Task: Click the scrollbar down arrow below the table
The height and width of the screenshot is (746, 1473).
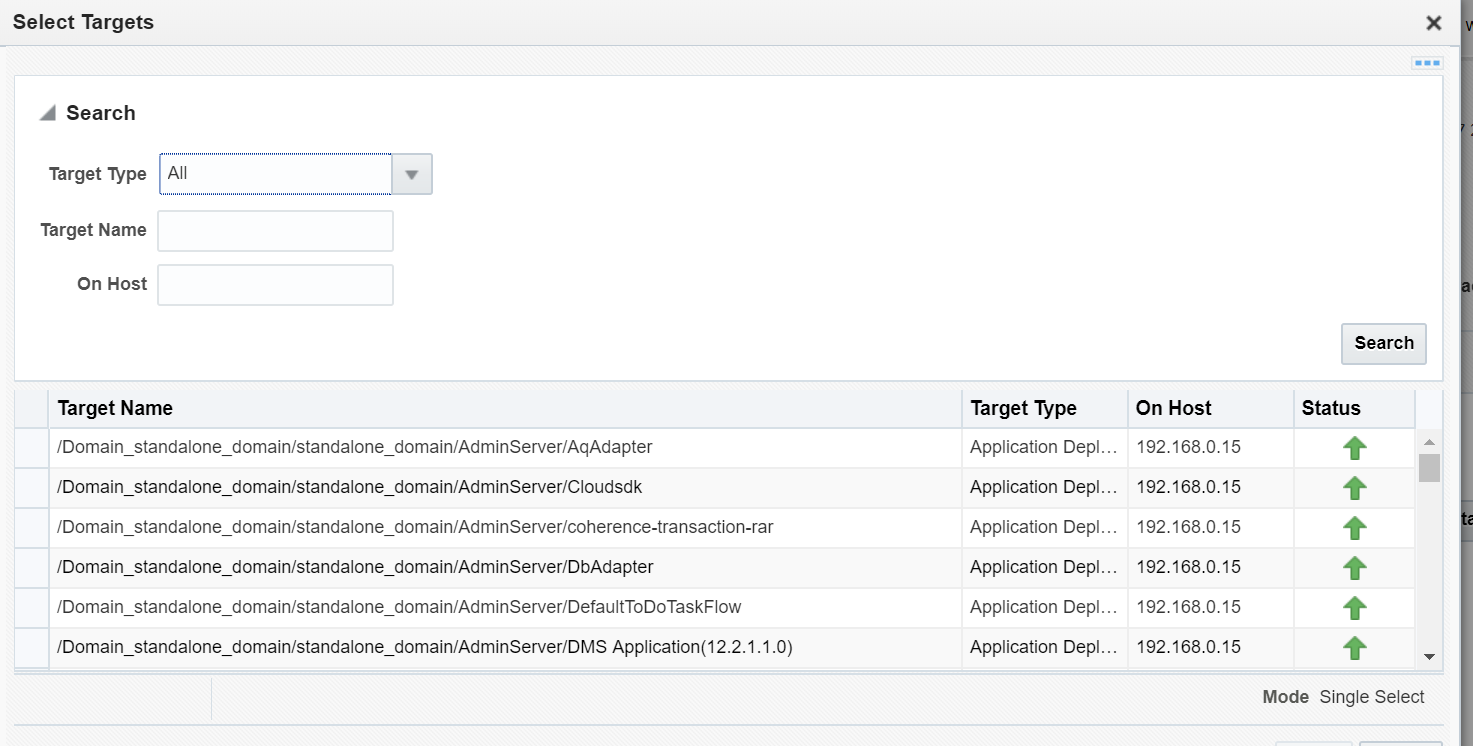Action: (x=1429, y=658)
